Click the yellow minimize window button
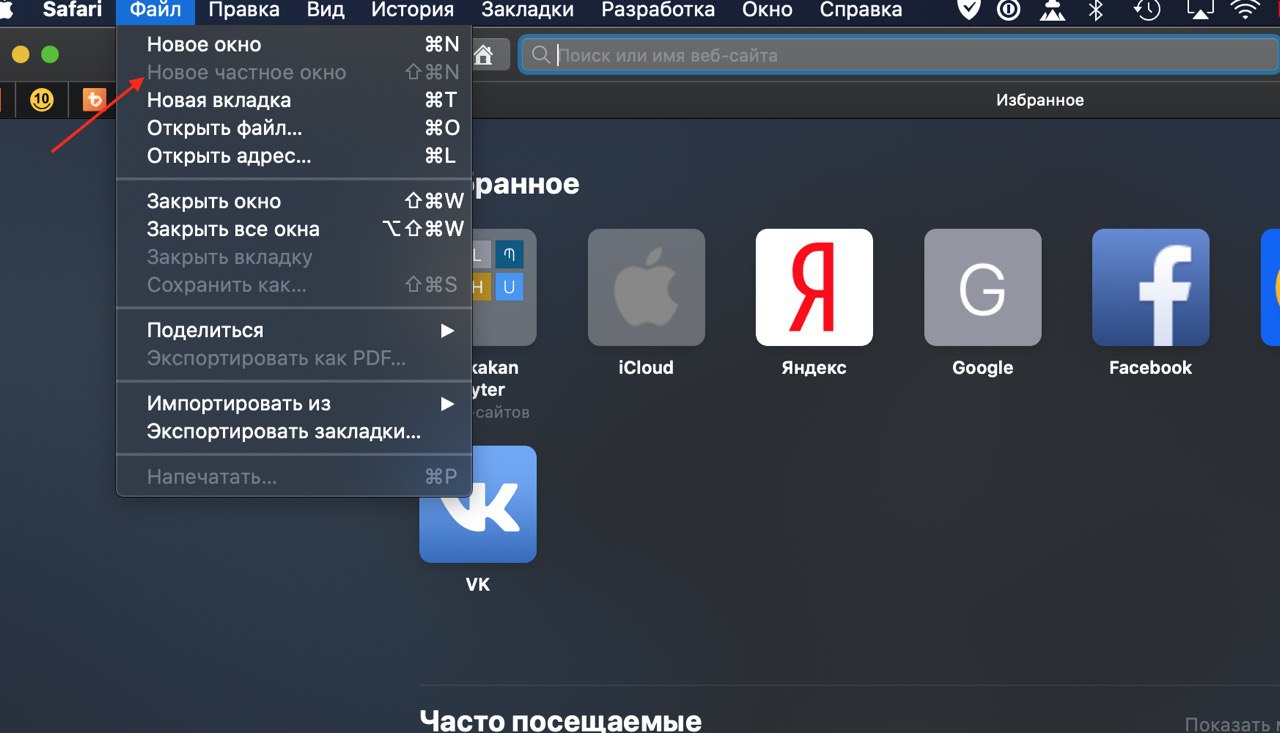The image size is (1280, 733). point(20,55)
